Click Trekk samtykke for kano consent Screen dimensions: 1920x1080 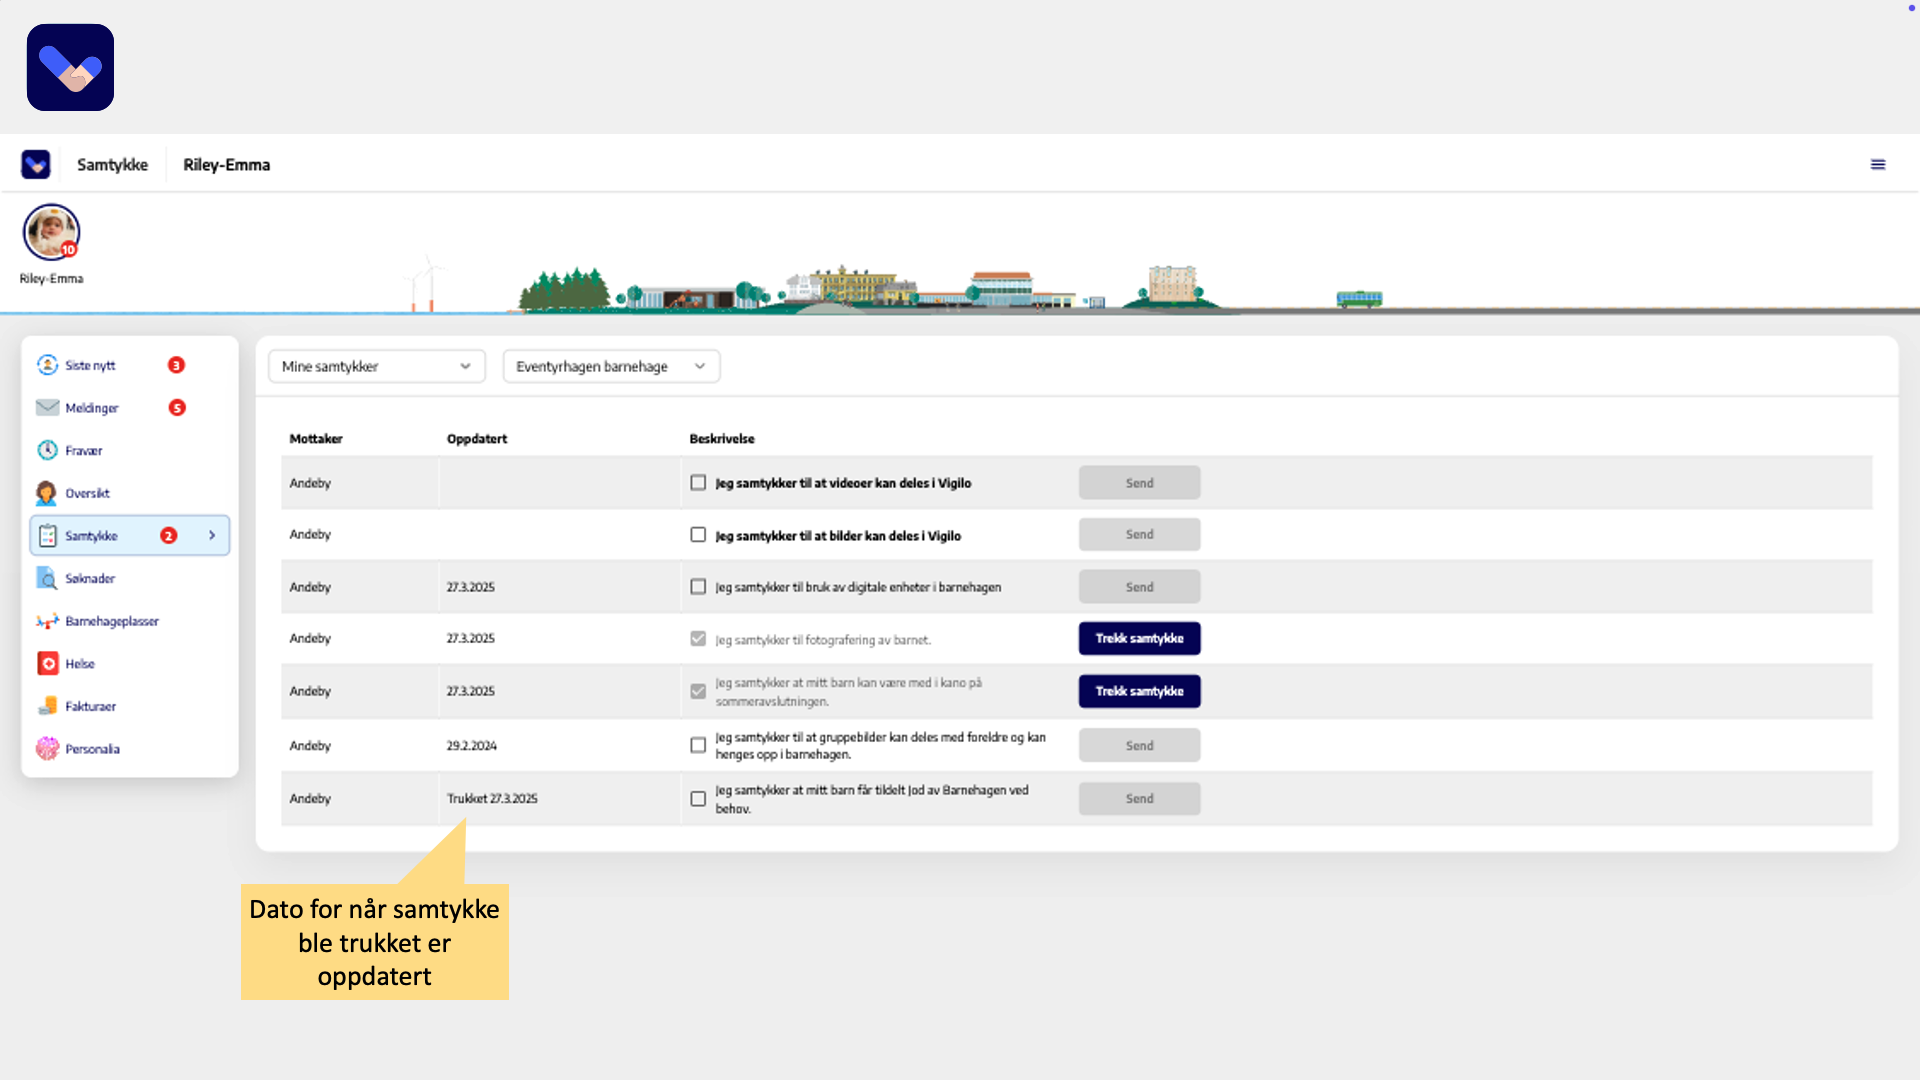click(1139, 691)
